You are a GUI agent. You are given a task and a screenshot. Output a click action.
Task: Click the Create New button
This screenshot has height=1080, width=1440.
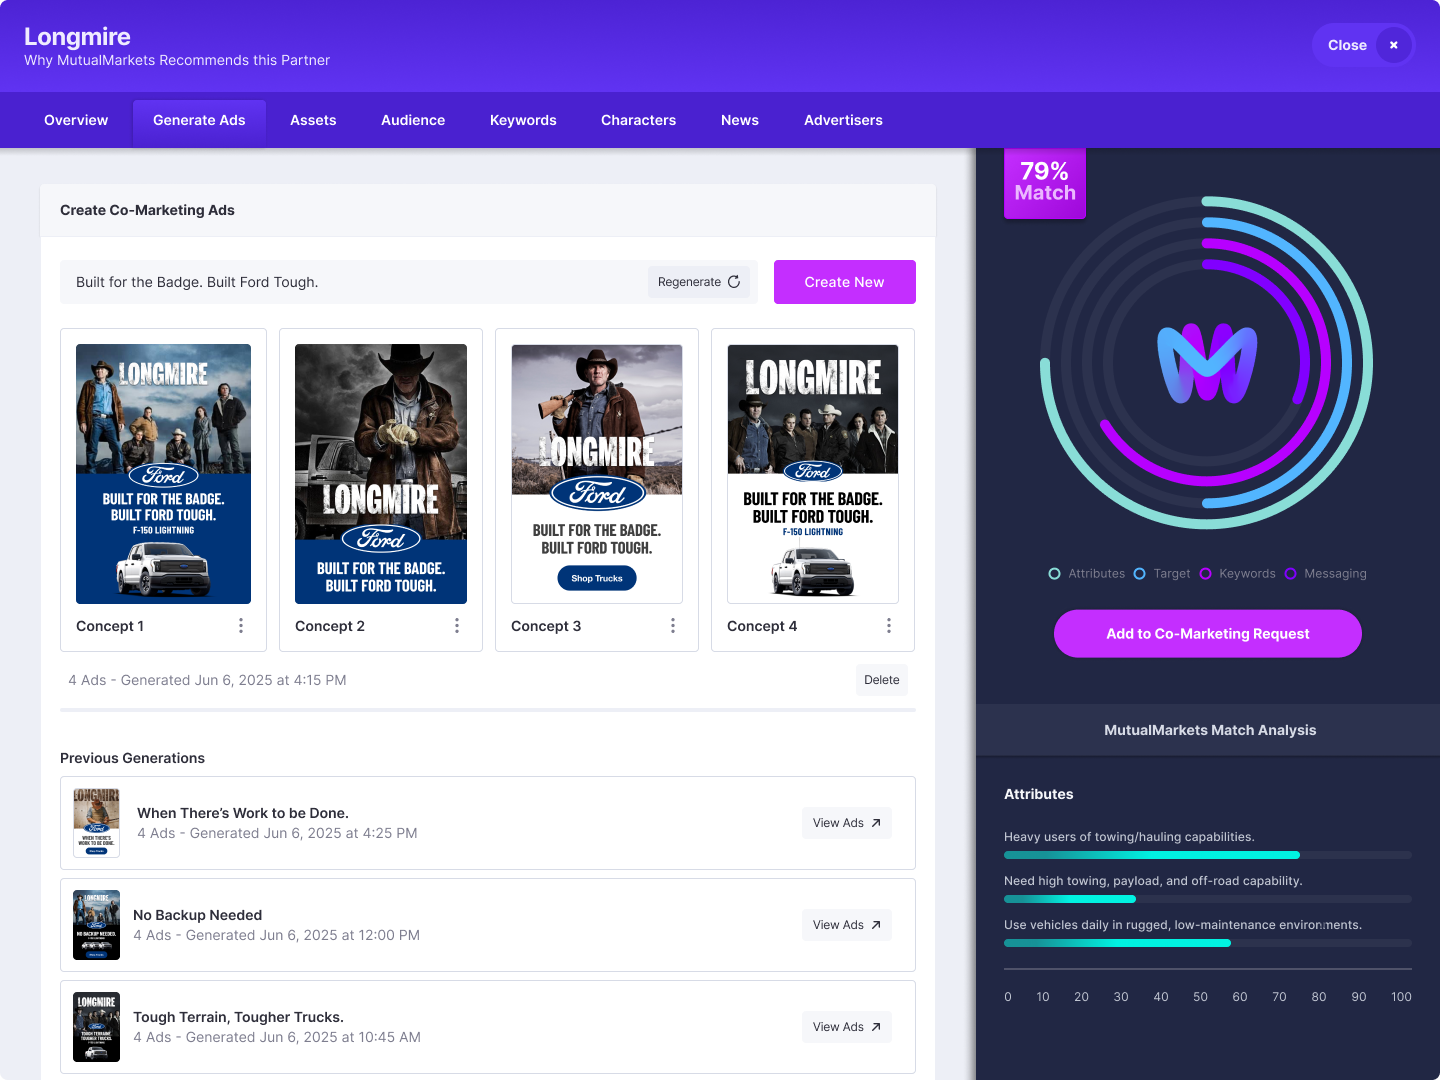844,282
